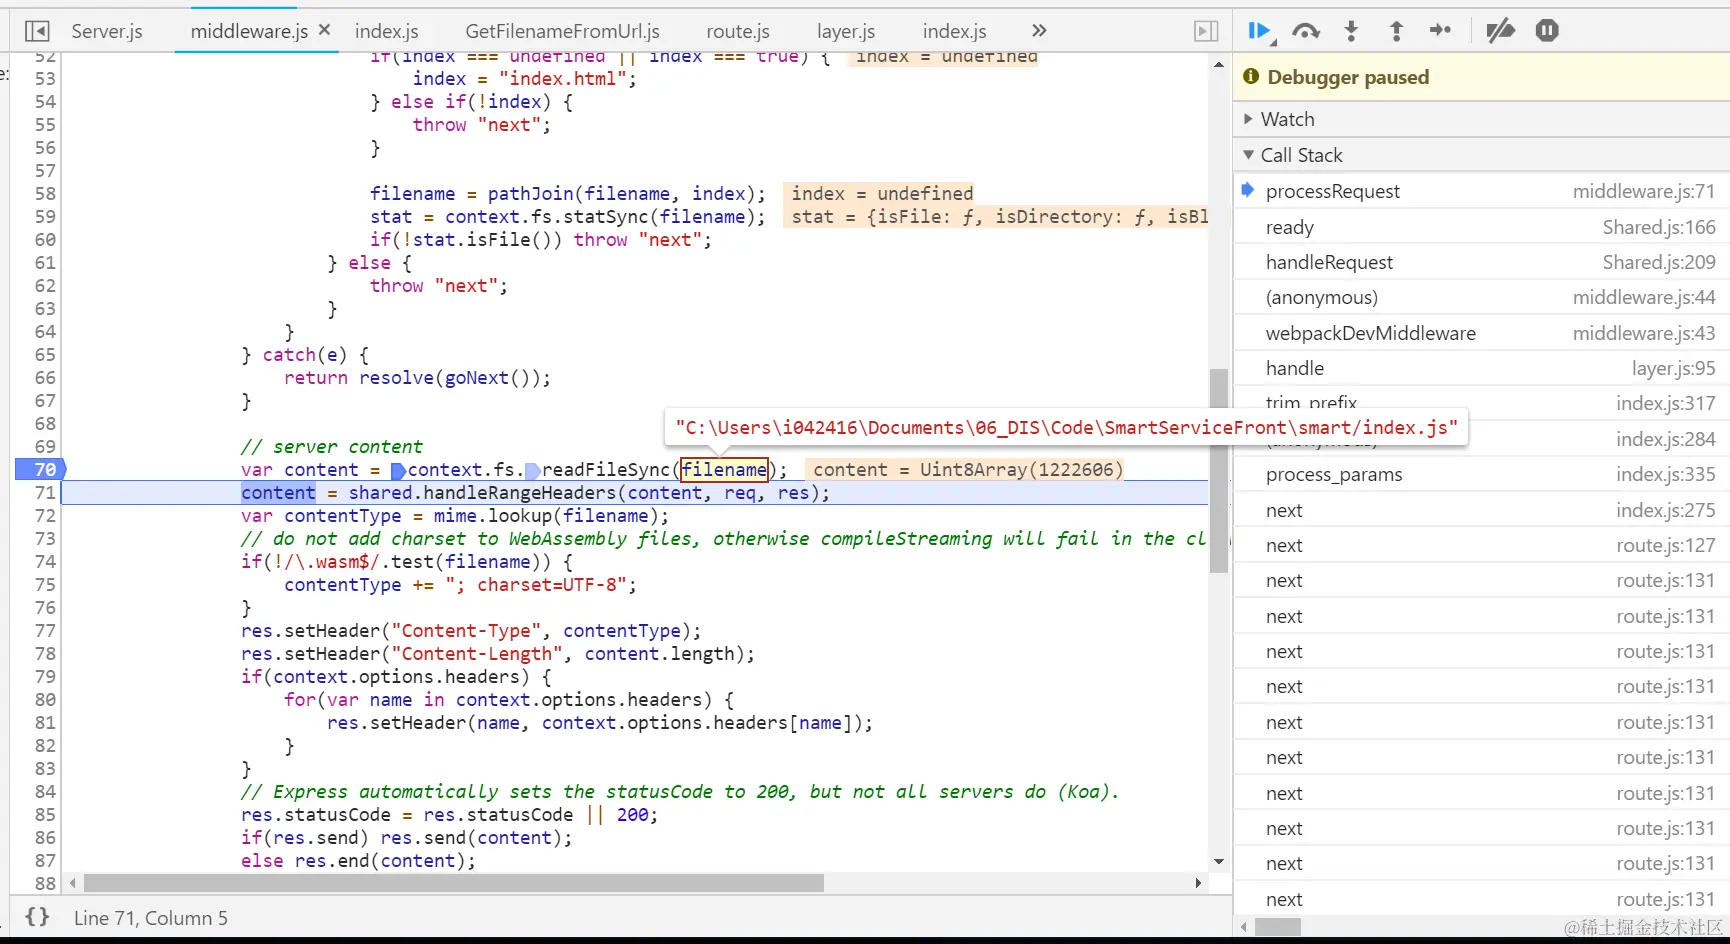1730x944 pixels.
Task: Click the file path tooltip value
Action: tap(1066, 427)
